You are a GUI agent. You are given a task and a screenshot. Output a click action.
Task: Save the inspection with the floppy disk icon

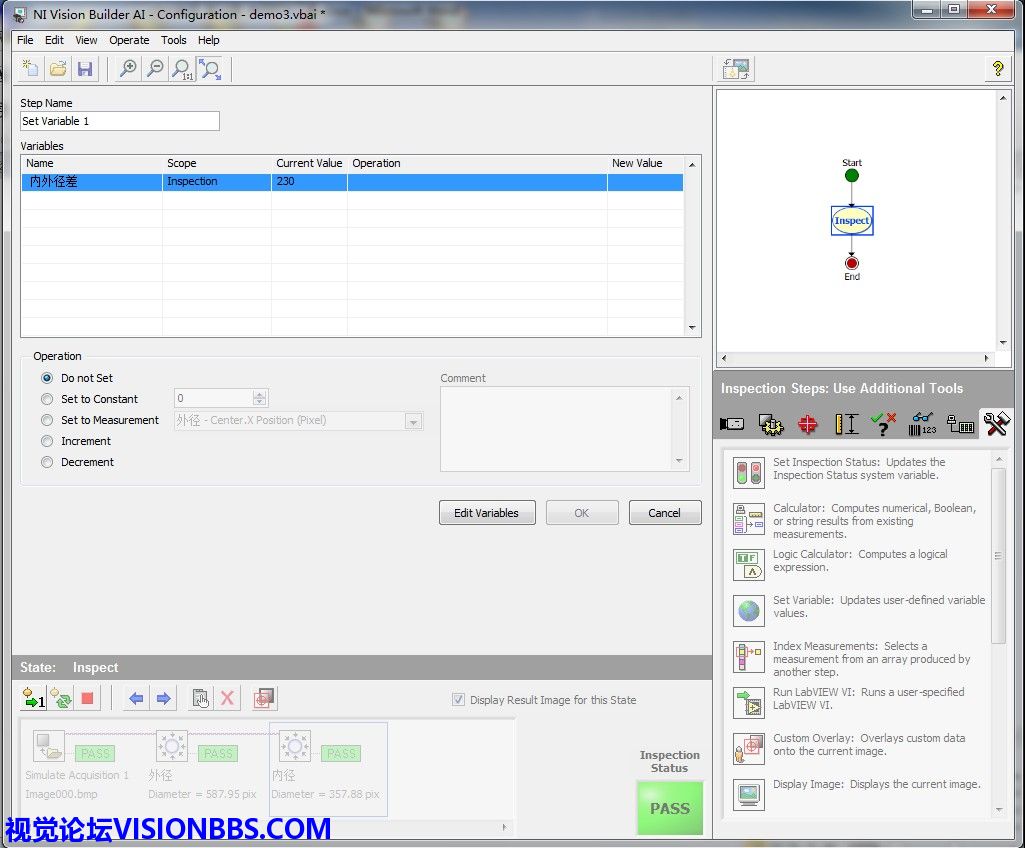pos(85,69)
